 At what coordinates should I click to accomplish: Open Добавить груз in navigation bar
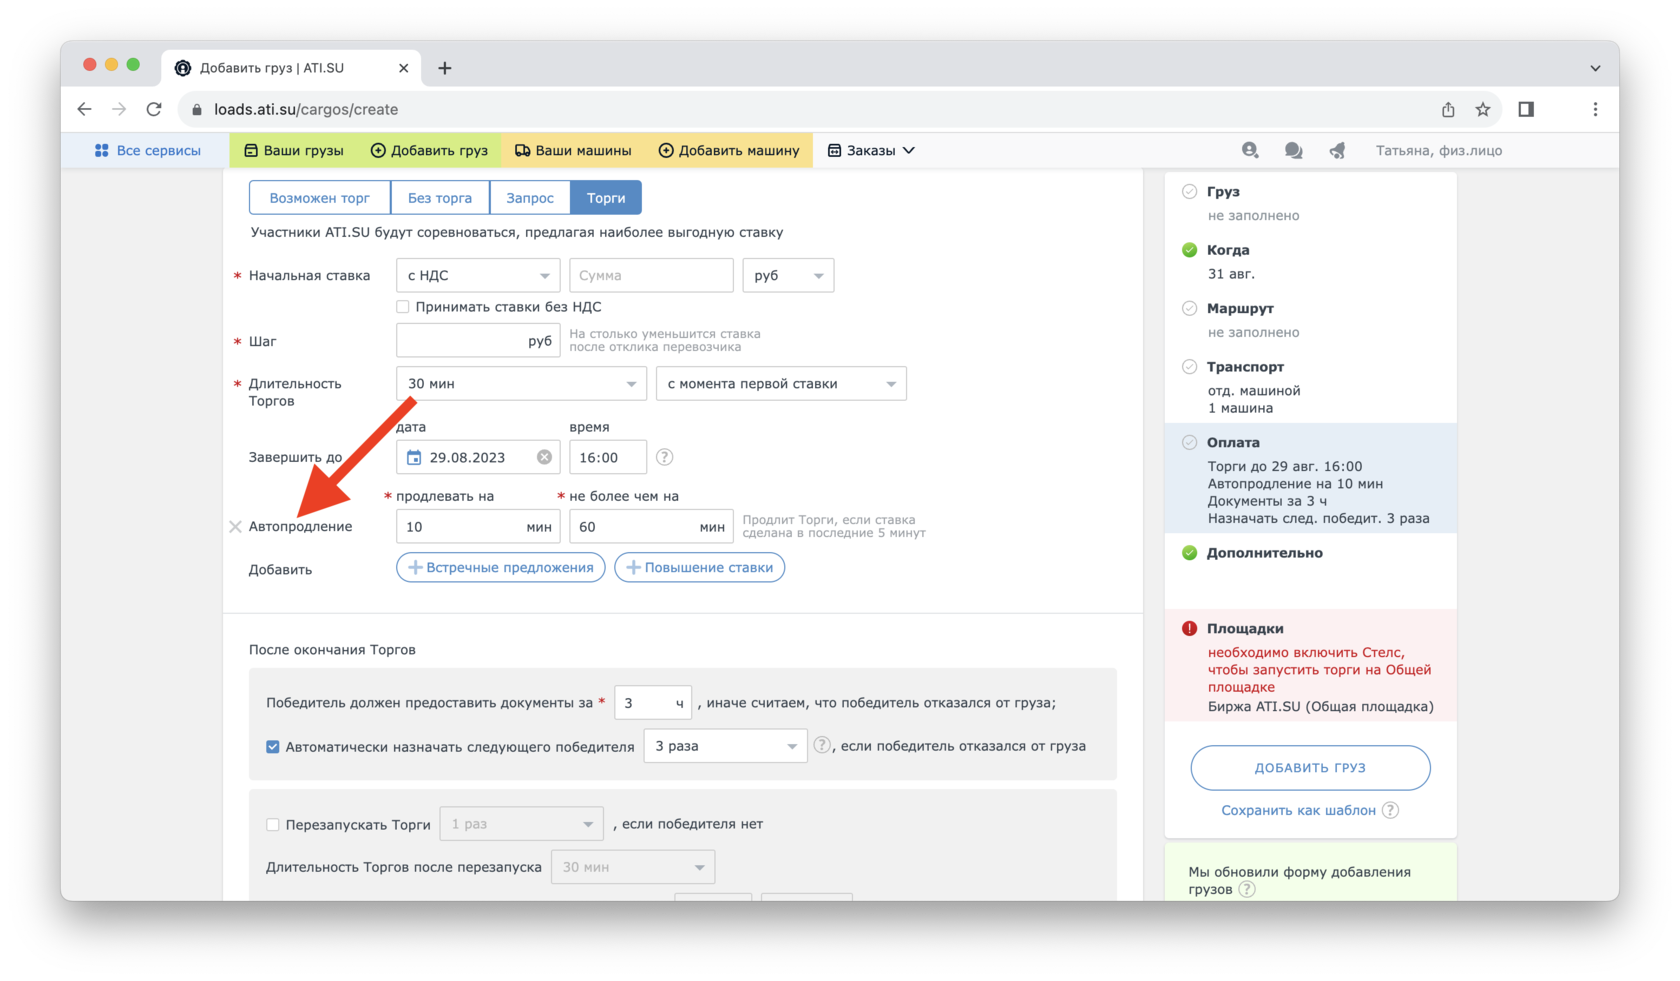point(429,150)
